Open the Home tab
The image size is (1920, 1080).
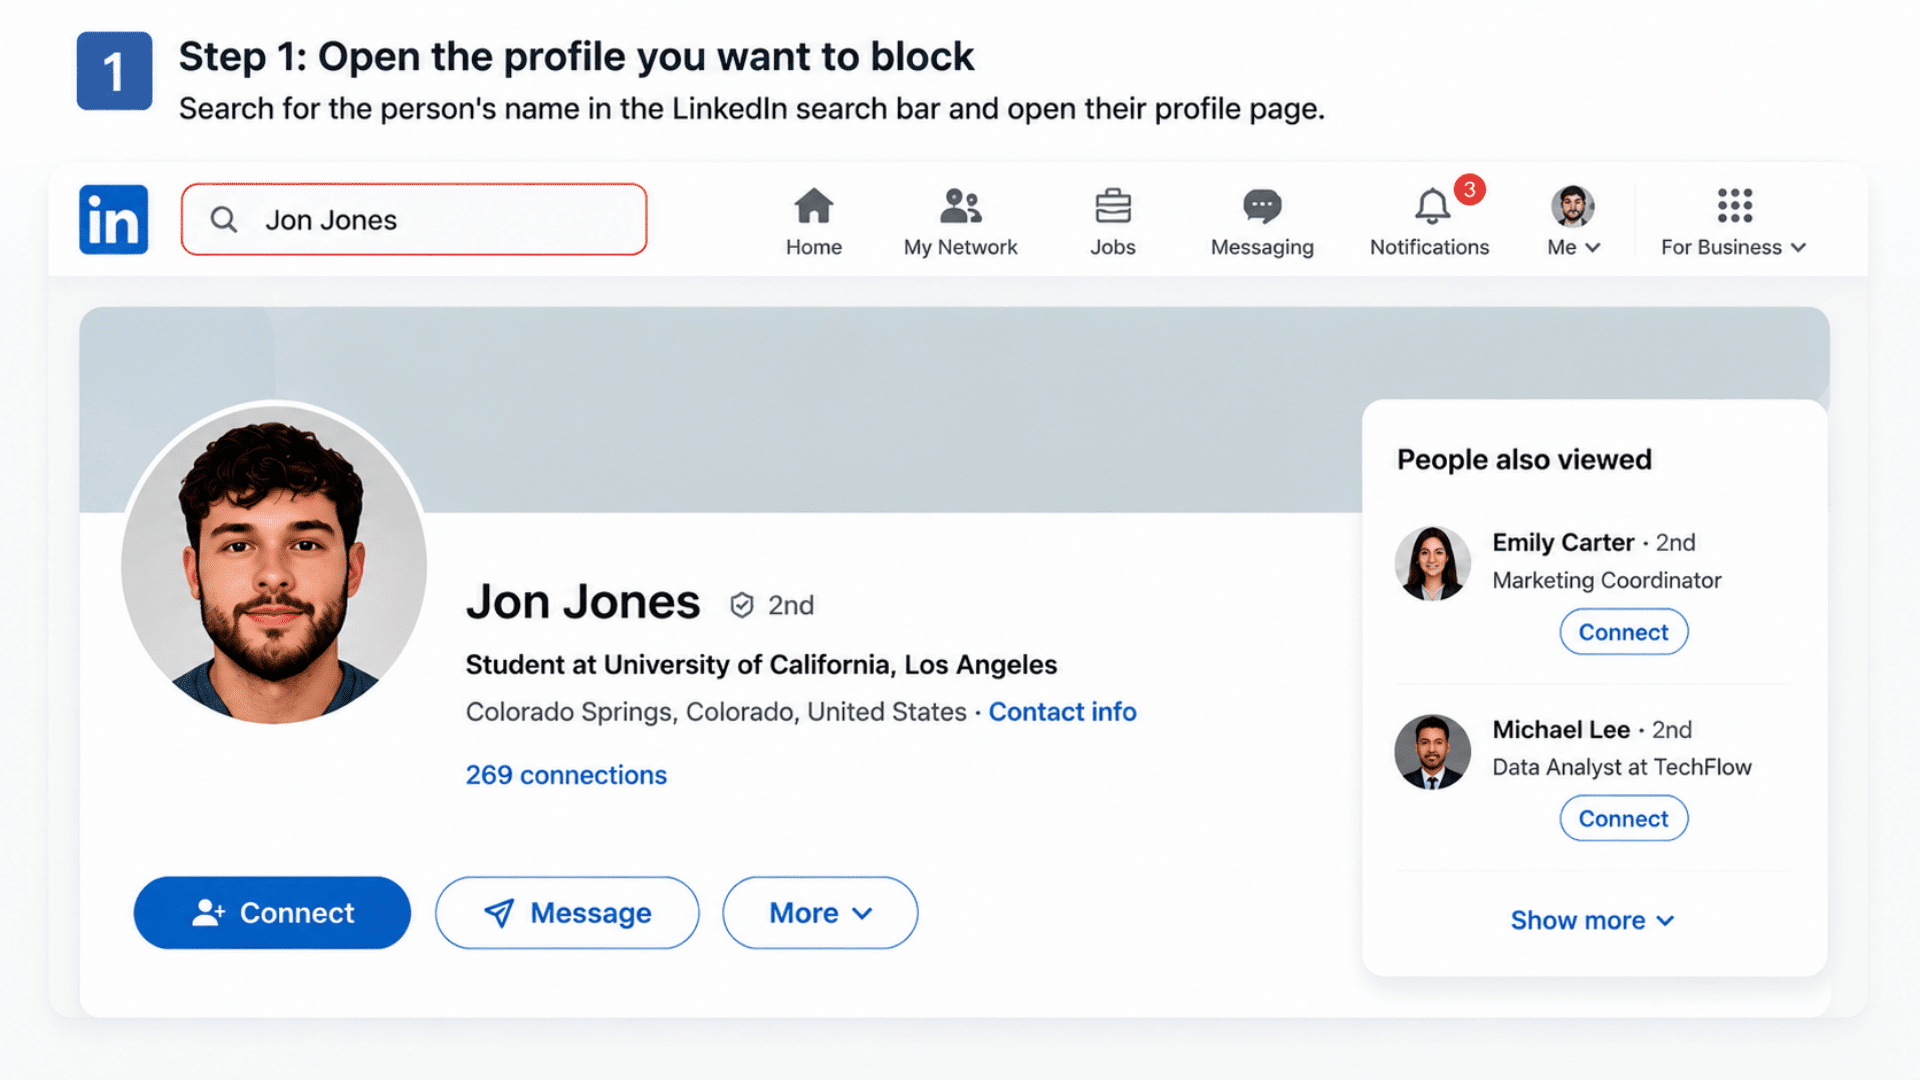coord(813,222)
